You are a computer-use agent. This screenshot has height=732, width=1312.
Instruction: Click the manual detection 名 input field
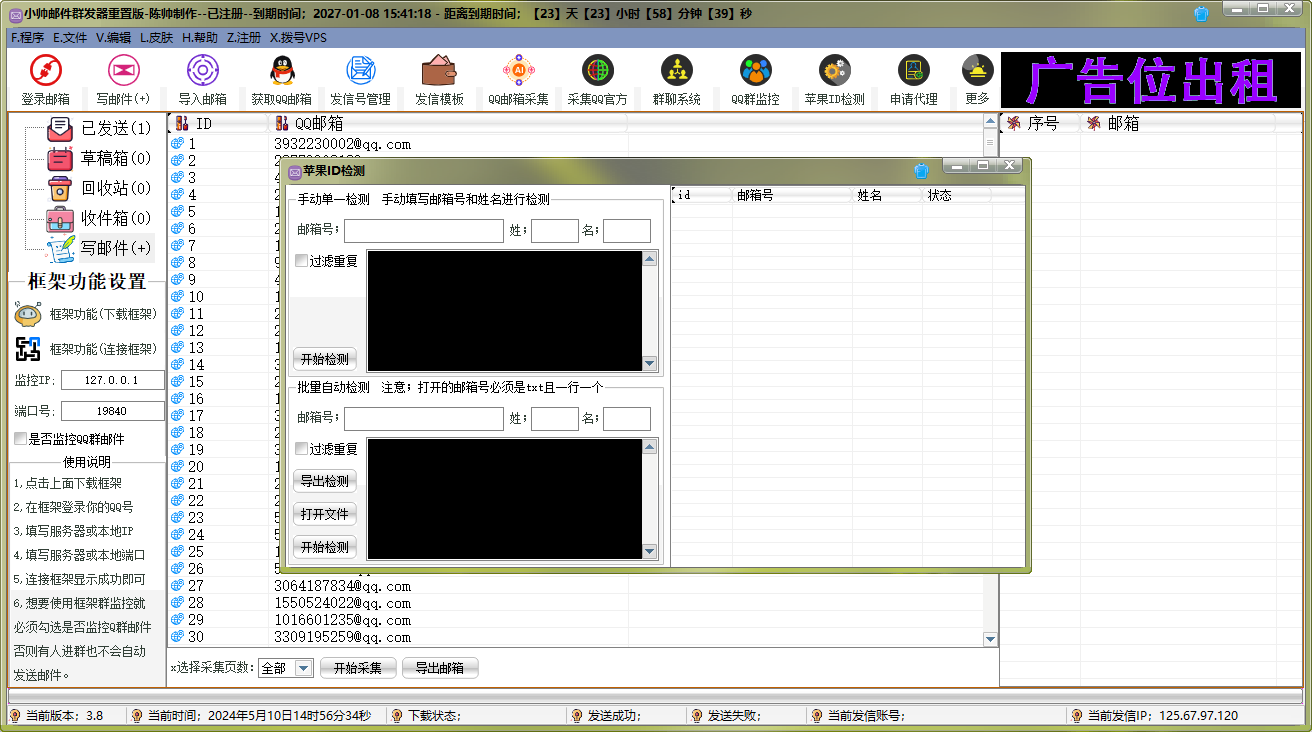click(627, 231)
